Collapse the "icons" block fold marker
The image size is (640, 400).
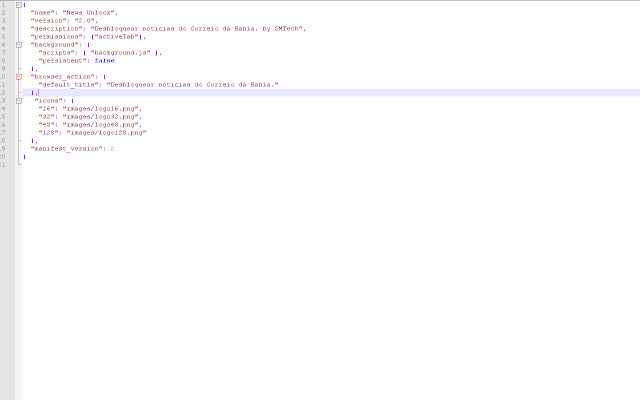(19, 100)
